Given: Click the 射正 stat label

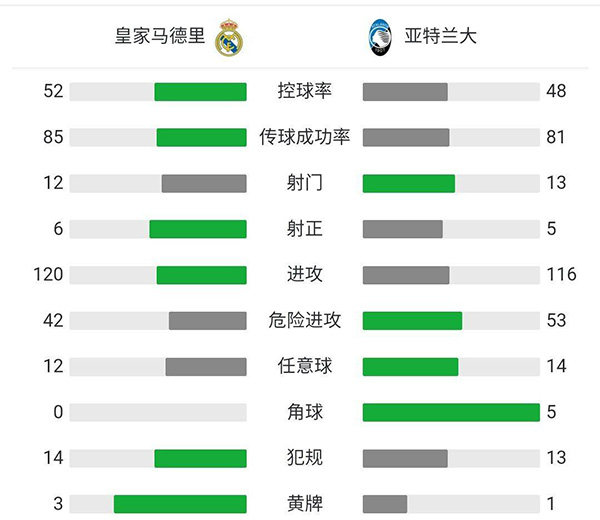Looking at the screenshot, I should (304, 229).
